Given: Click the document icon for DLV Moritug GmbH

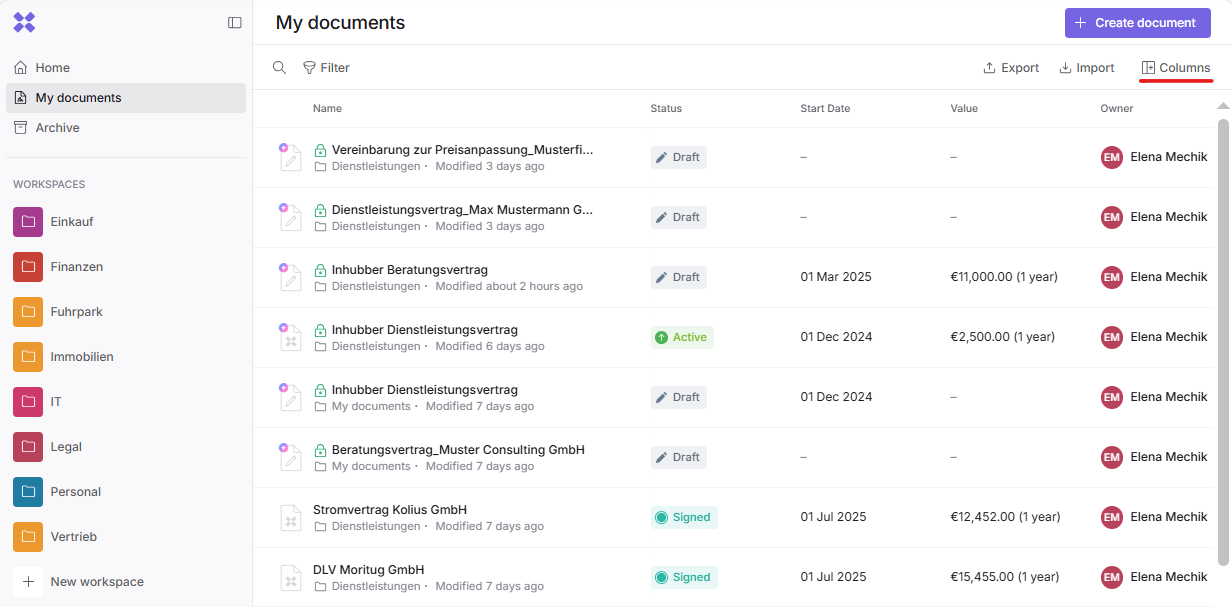Looking at the screenshot, I should coord(290,578).
